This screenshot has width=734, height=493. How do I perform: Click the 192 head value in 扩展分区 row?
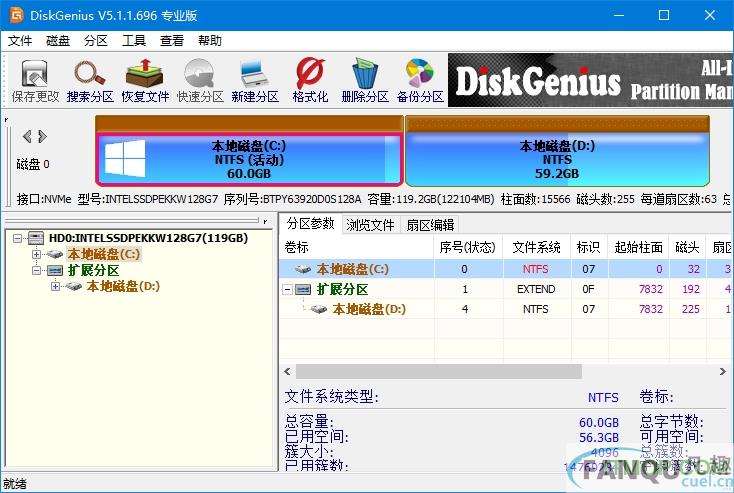point(691,289)
